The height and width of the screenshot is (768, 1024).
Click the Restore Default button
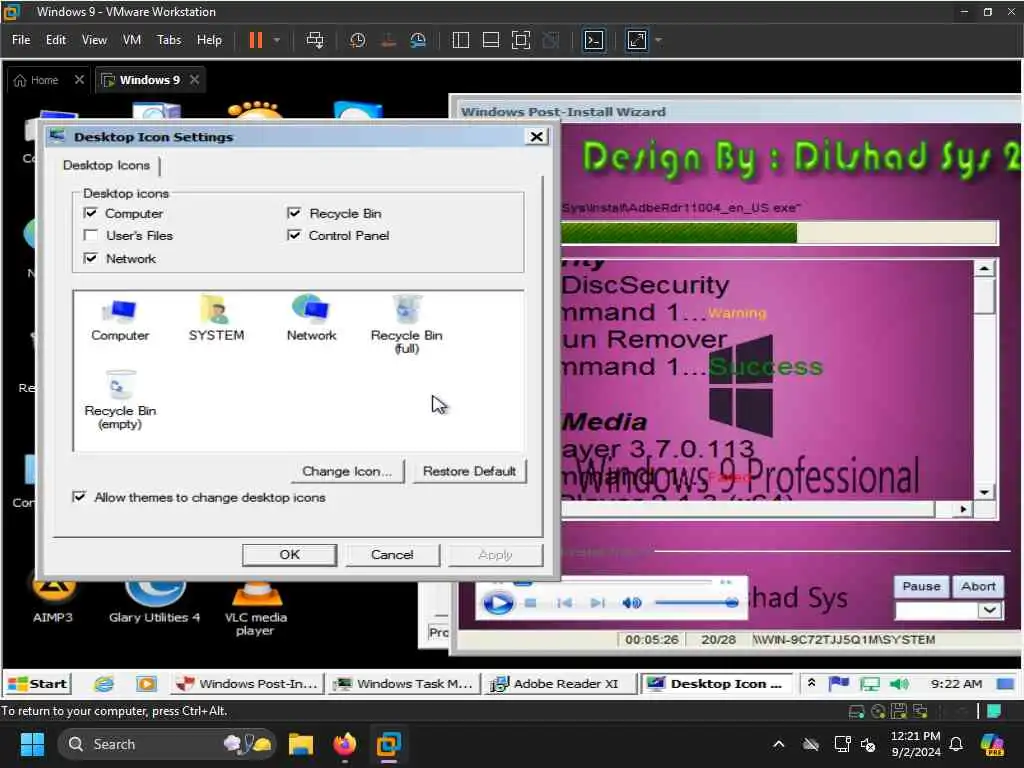tap(470, 471)
